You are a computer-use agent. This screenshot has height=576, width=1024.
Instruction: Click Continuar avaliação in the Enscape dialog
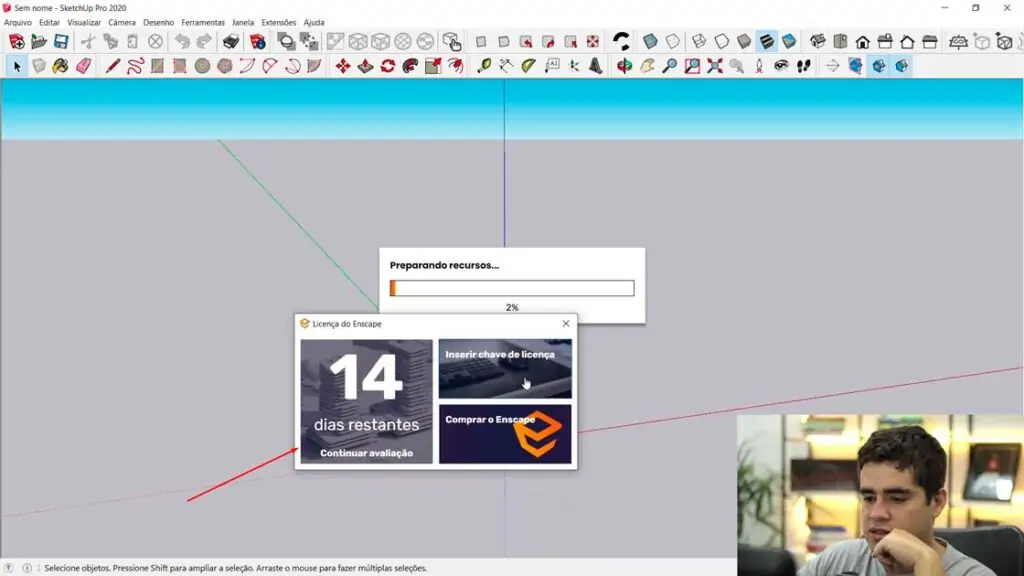[365, 453]
